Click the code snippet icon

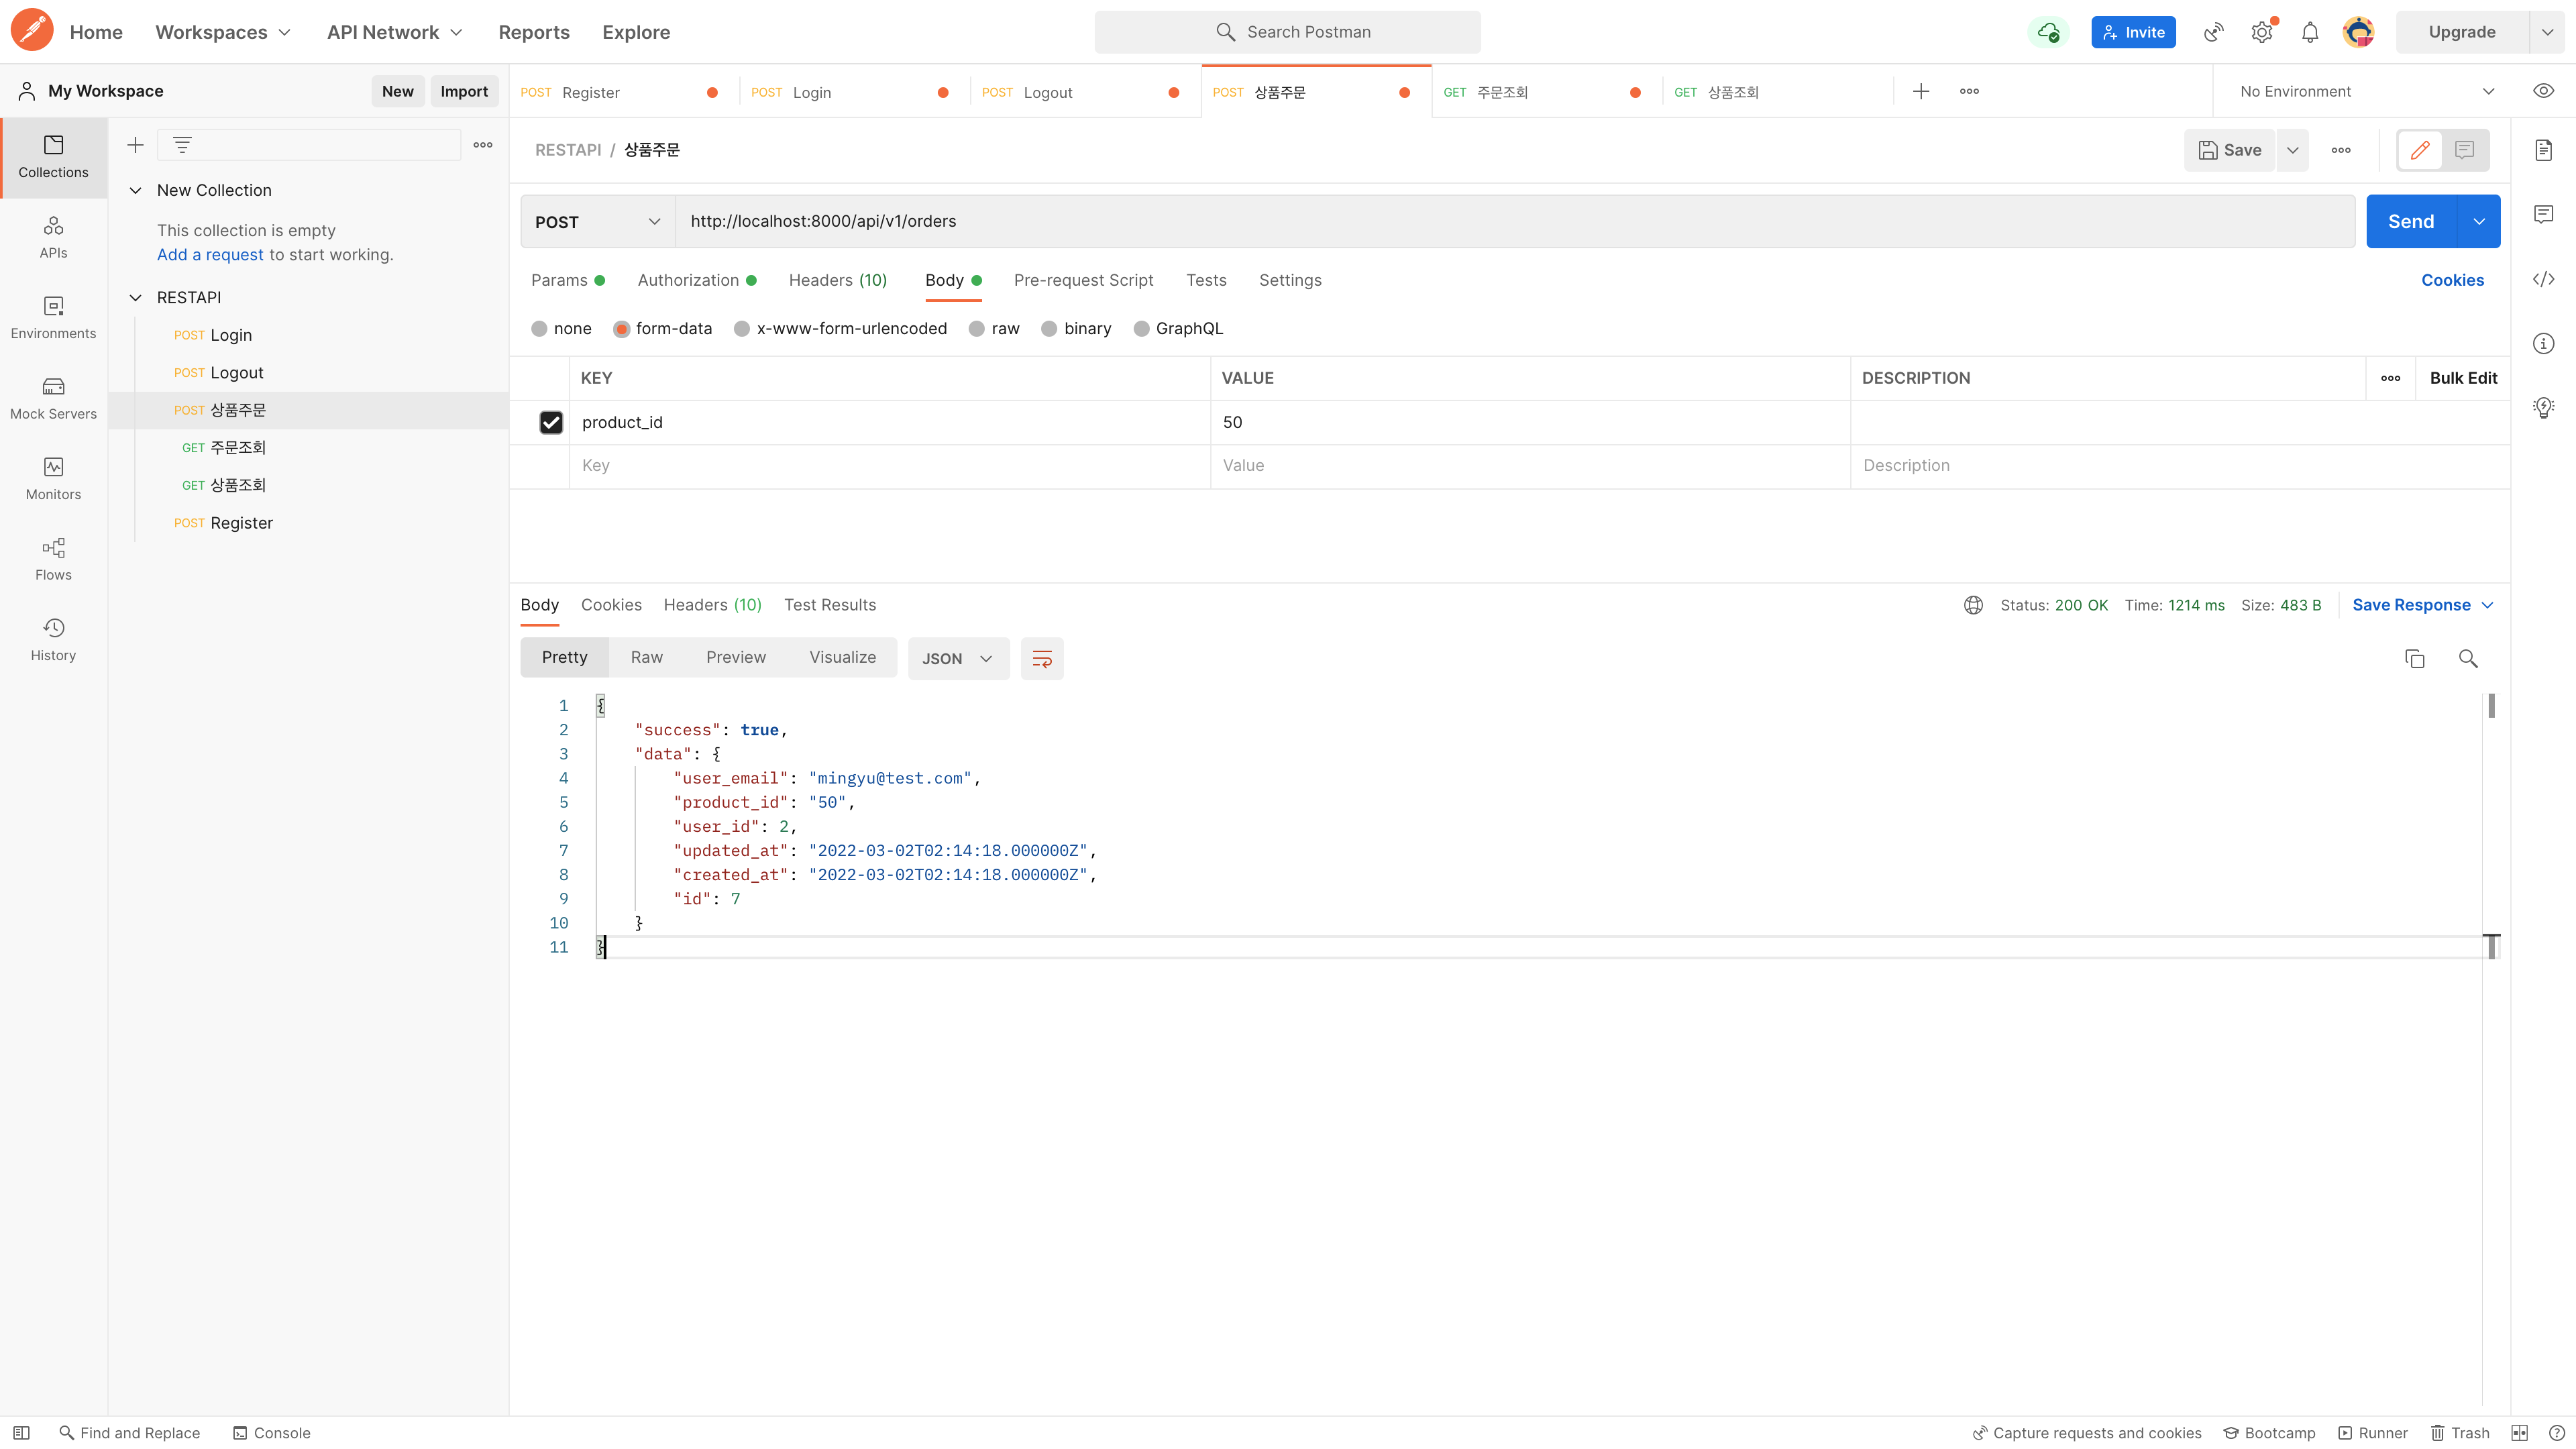(2543, 279)
